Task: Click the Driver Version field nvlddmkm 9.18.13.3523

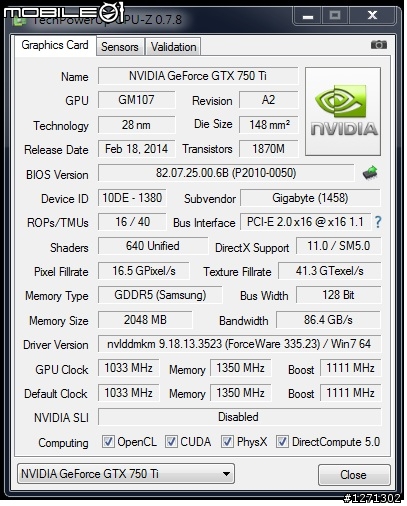Action: (x=239, y=344)
